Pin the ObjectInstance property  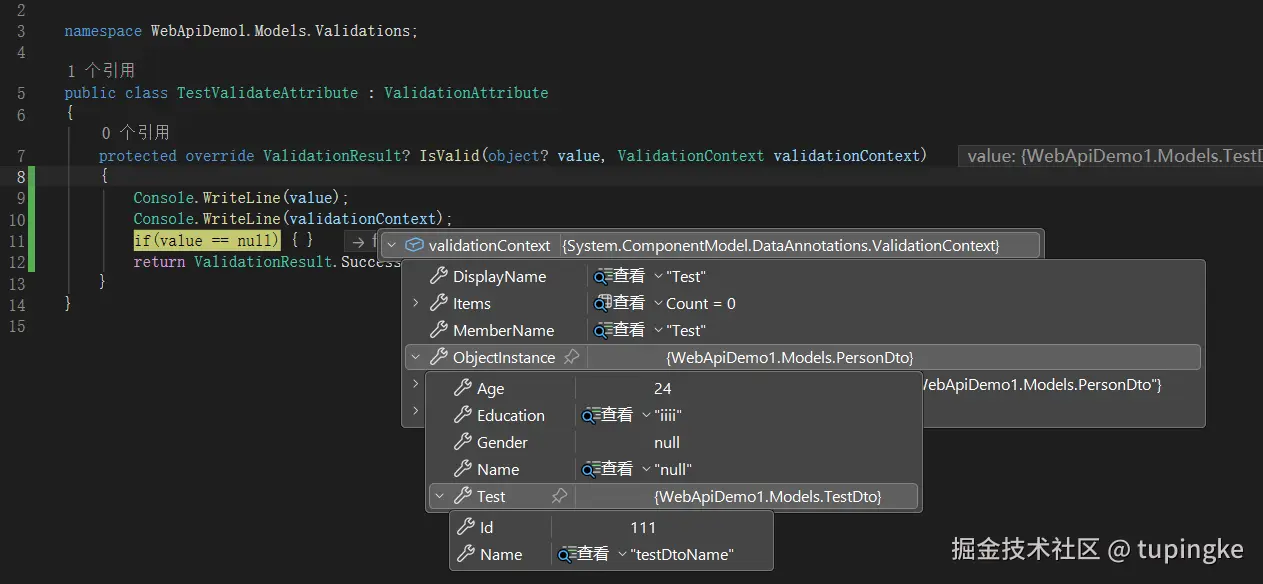(571, 357)
